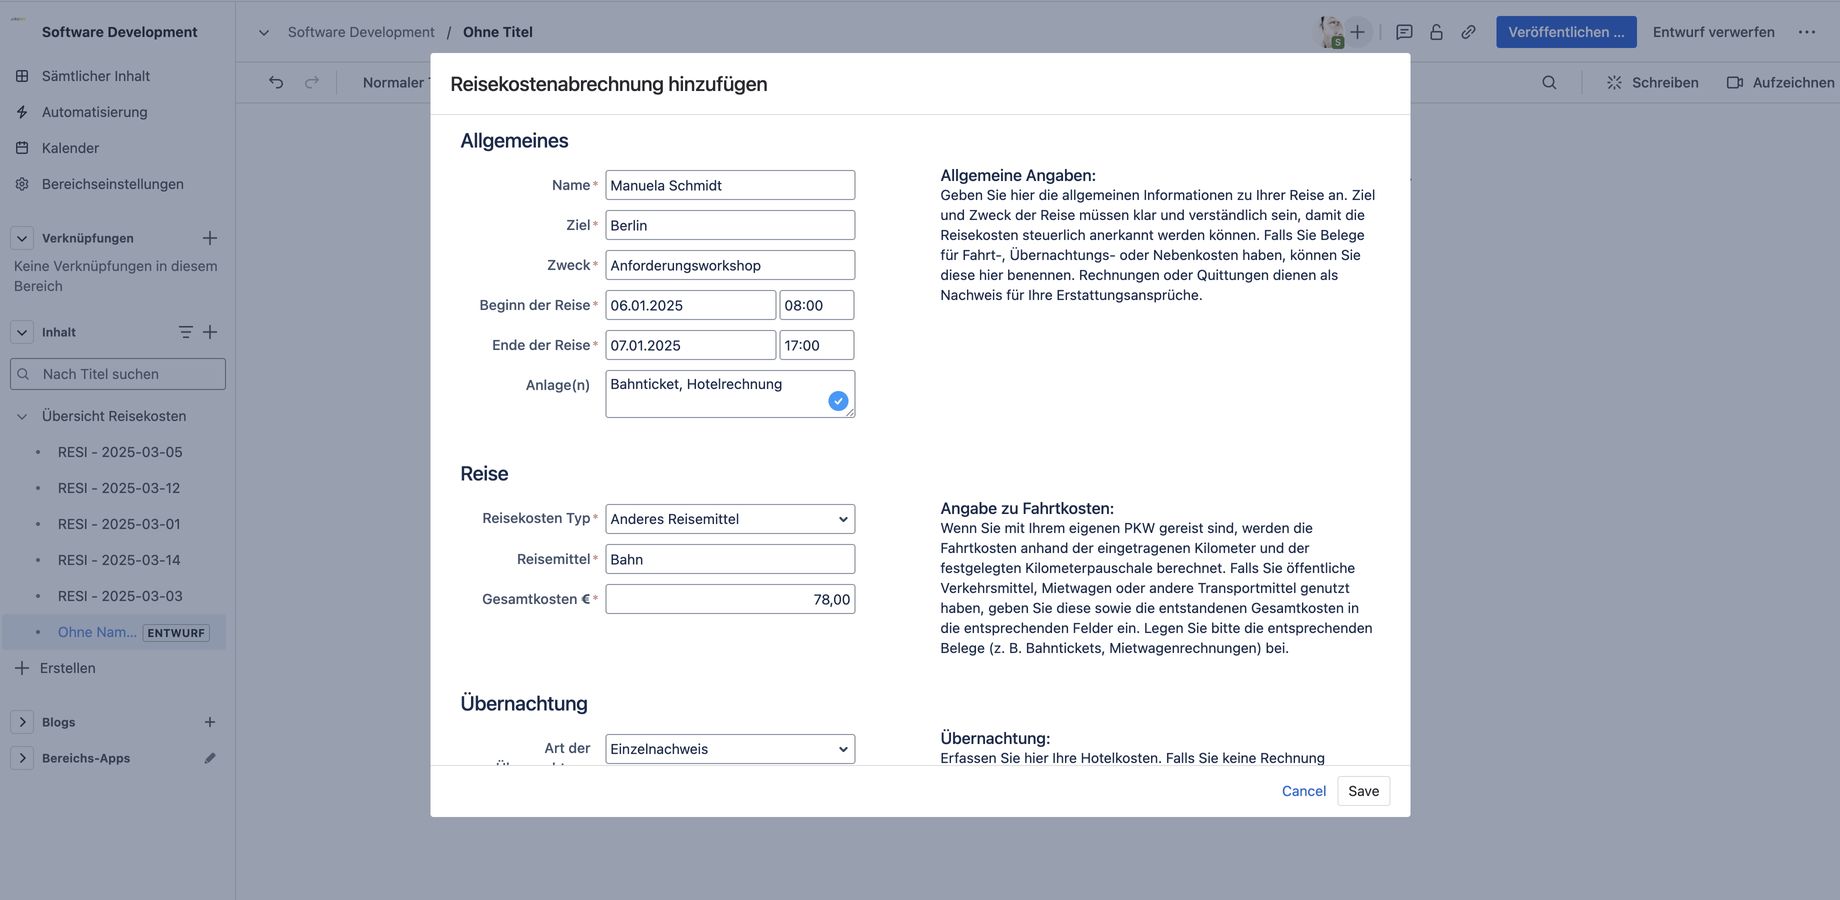
Task: Edit Beginn der Reise time 08:00
Action: point(817,305)
